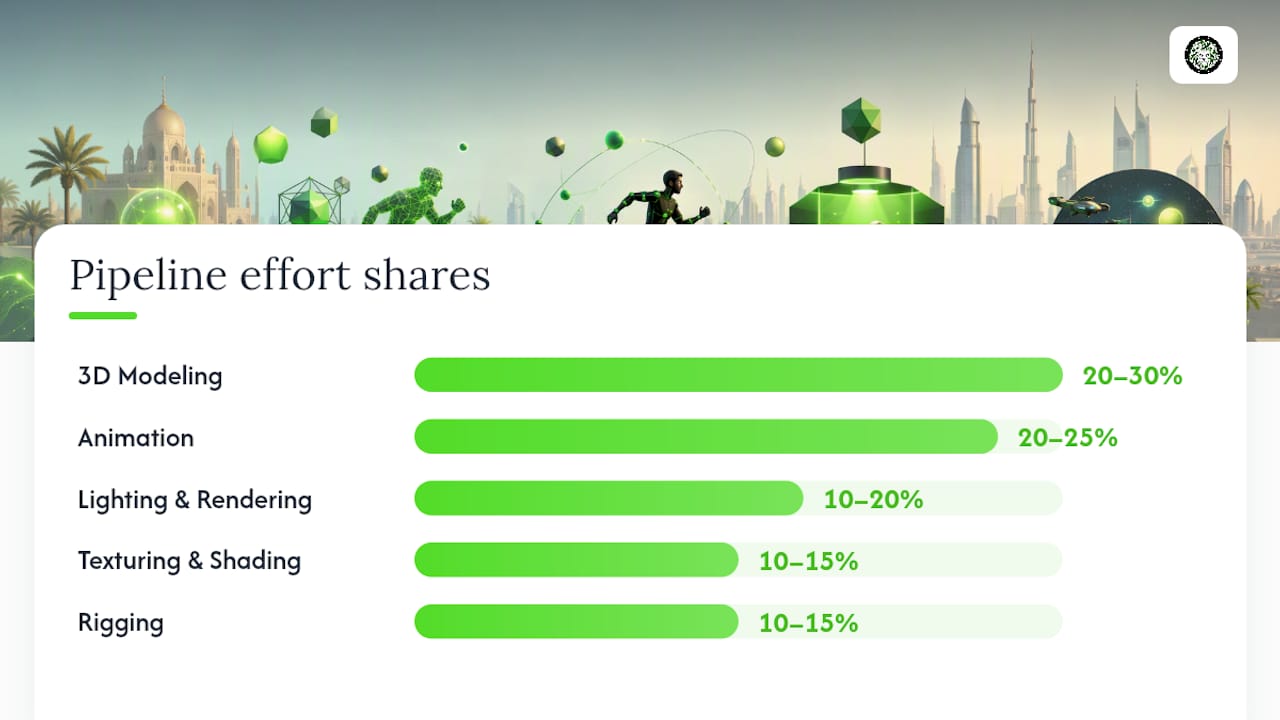
Task: Click the 'Lighting & Rendering' label
Action: 195,499
